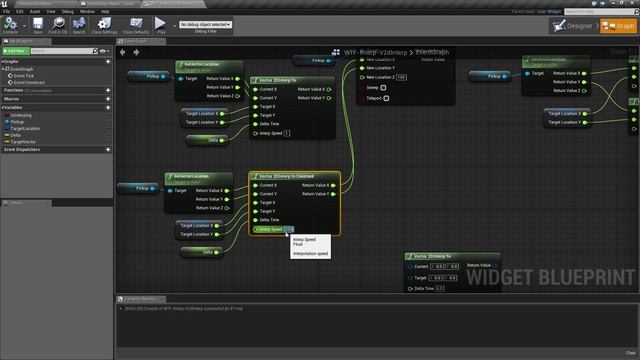Click Vector 2DInterp to Constant node title
This screenshot has height=360, width=640.
pyautogui.click(x=287, y=176)
